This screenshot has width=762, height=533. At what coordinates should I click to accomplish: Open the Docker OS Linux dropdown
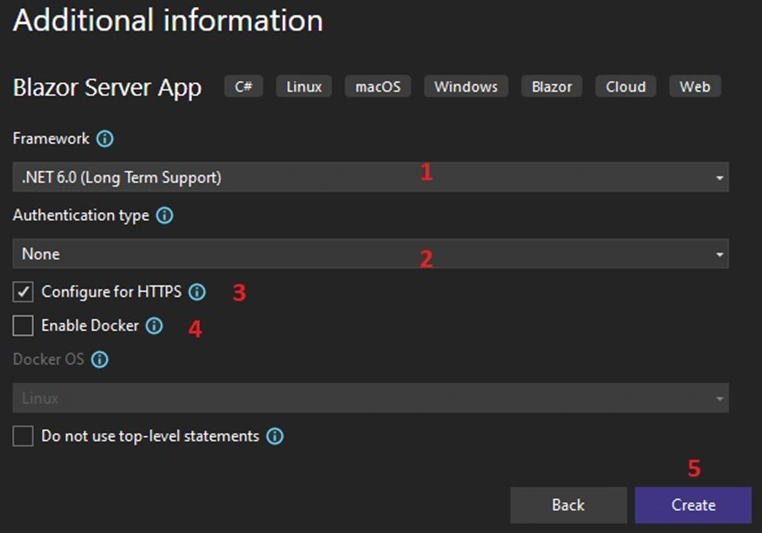tap(370, 398)
